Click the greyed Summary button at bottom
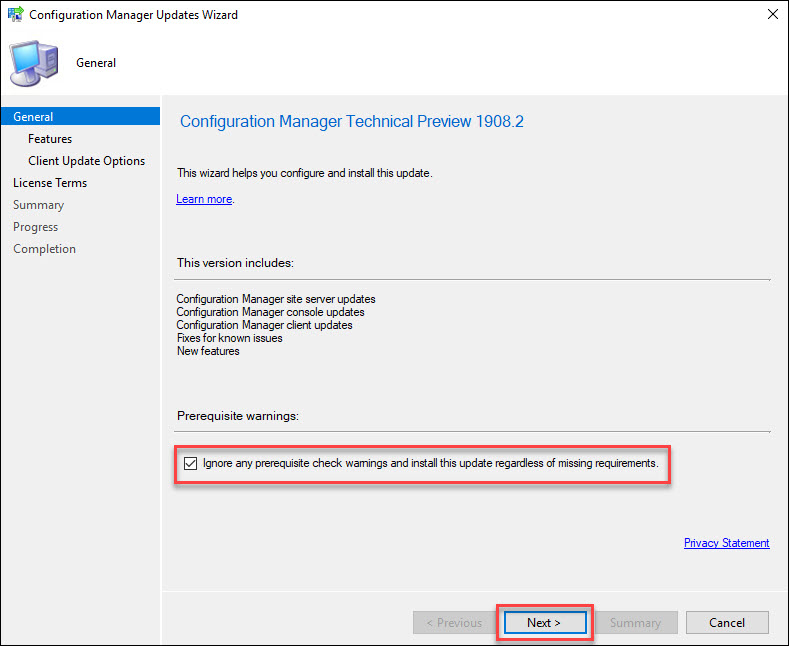 tap(636, 622)
